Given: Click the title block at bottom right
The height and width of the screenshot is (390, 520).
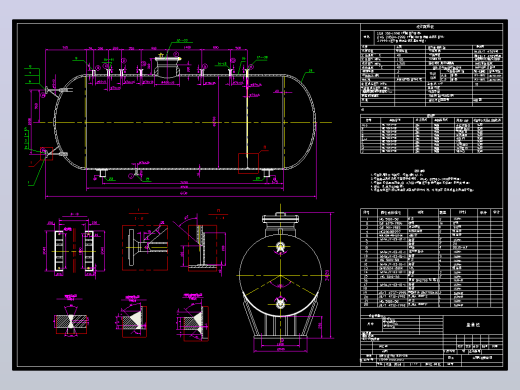Looking at the screenshot, I should (x=431, y=340).
